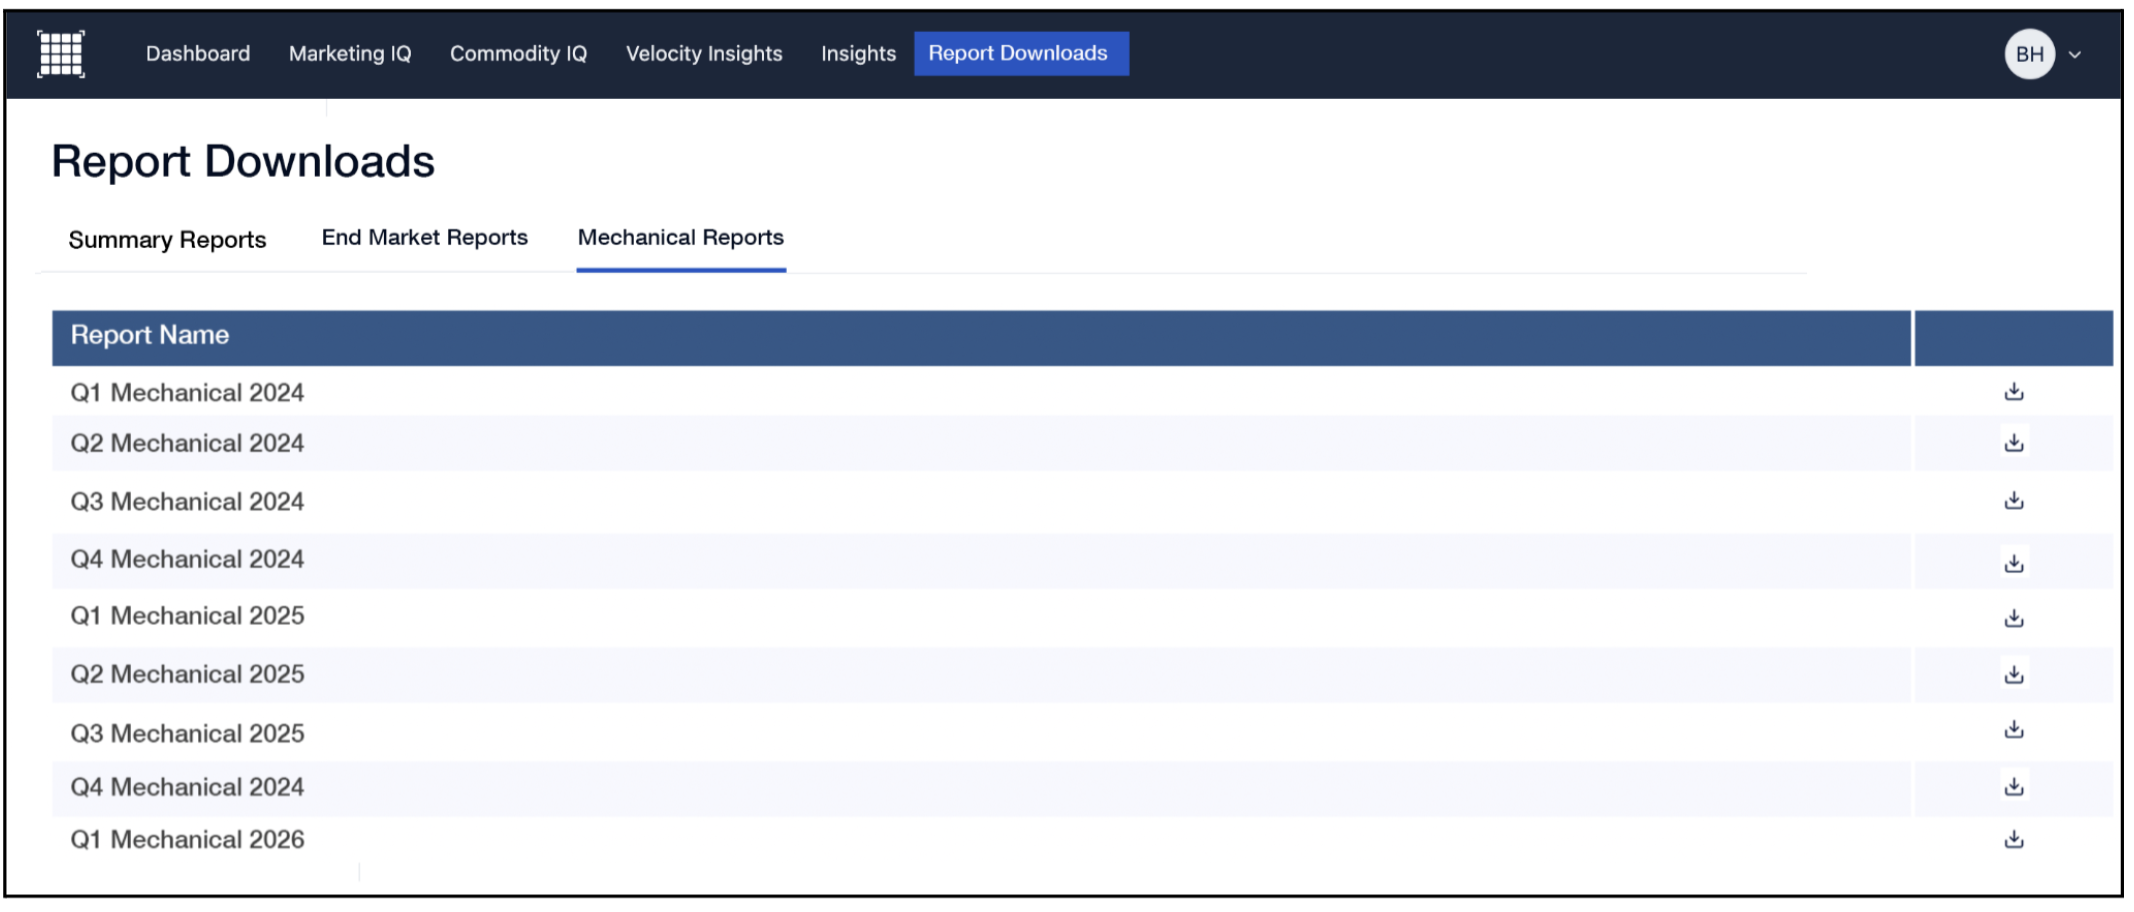Open the End Market Reports tab
This screenshot has width=2134, height=912.
click(424, 238)
